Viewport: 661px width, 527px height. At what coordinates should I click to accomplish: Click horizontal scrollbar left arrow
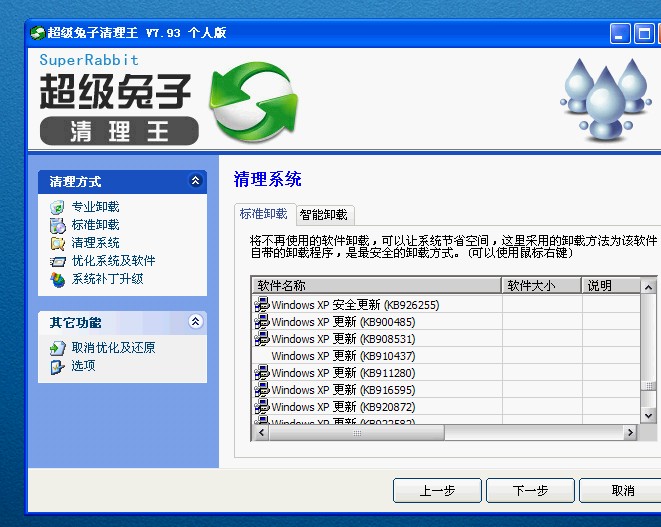261,433
